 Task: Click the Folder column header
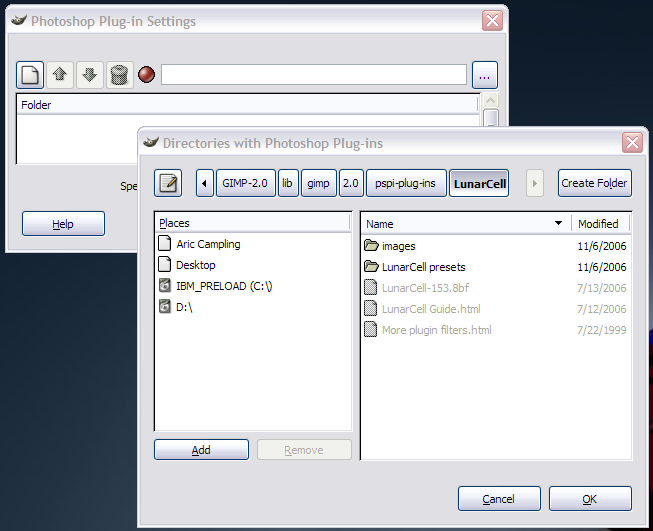click(x=247, y=105)
